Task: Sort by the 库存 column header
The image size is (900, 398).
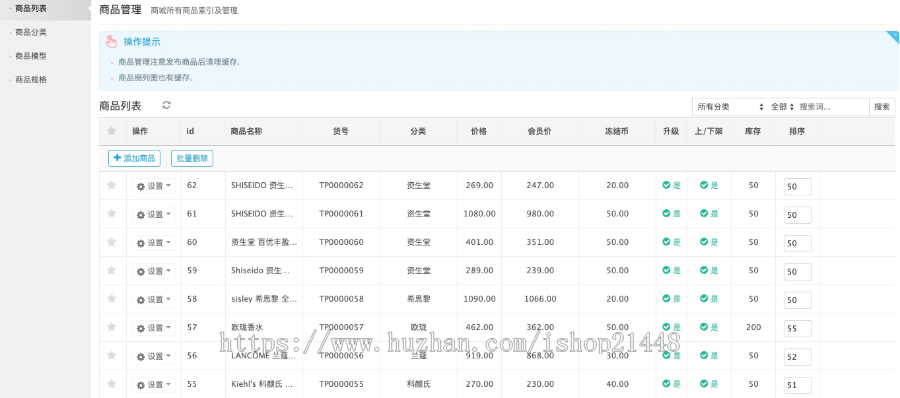Action: tap(752, 131)
